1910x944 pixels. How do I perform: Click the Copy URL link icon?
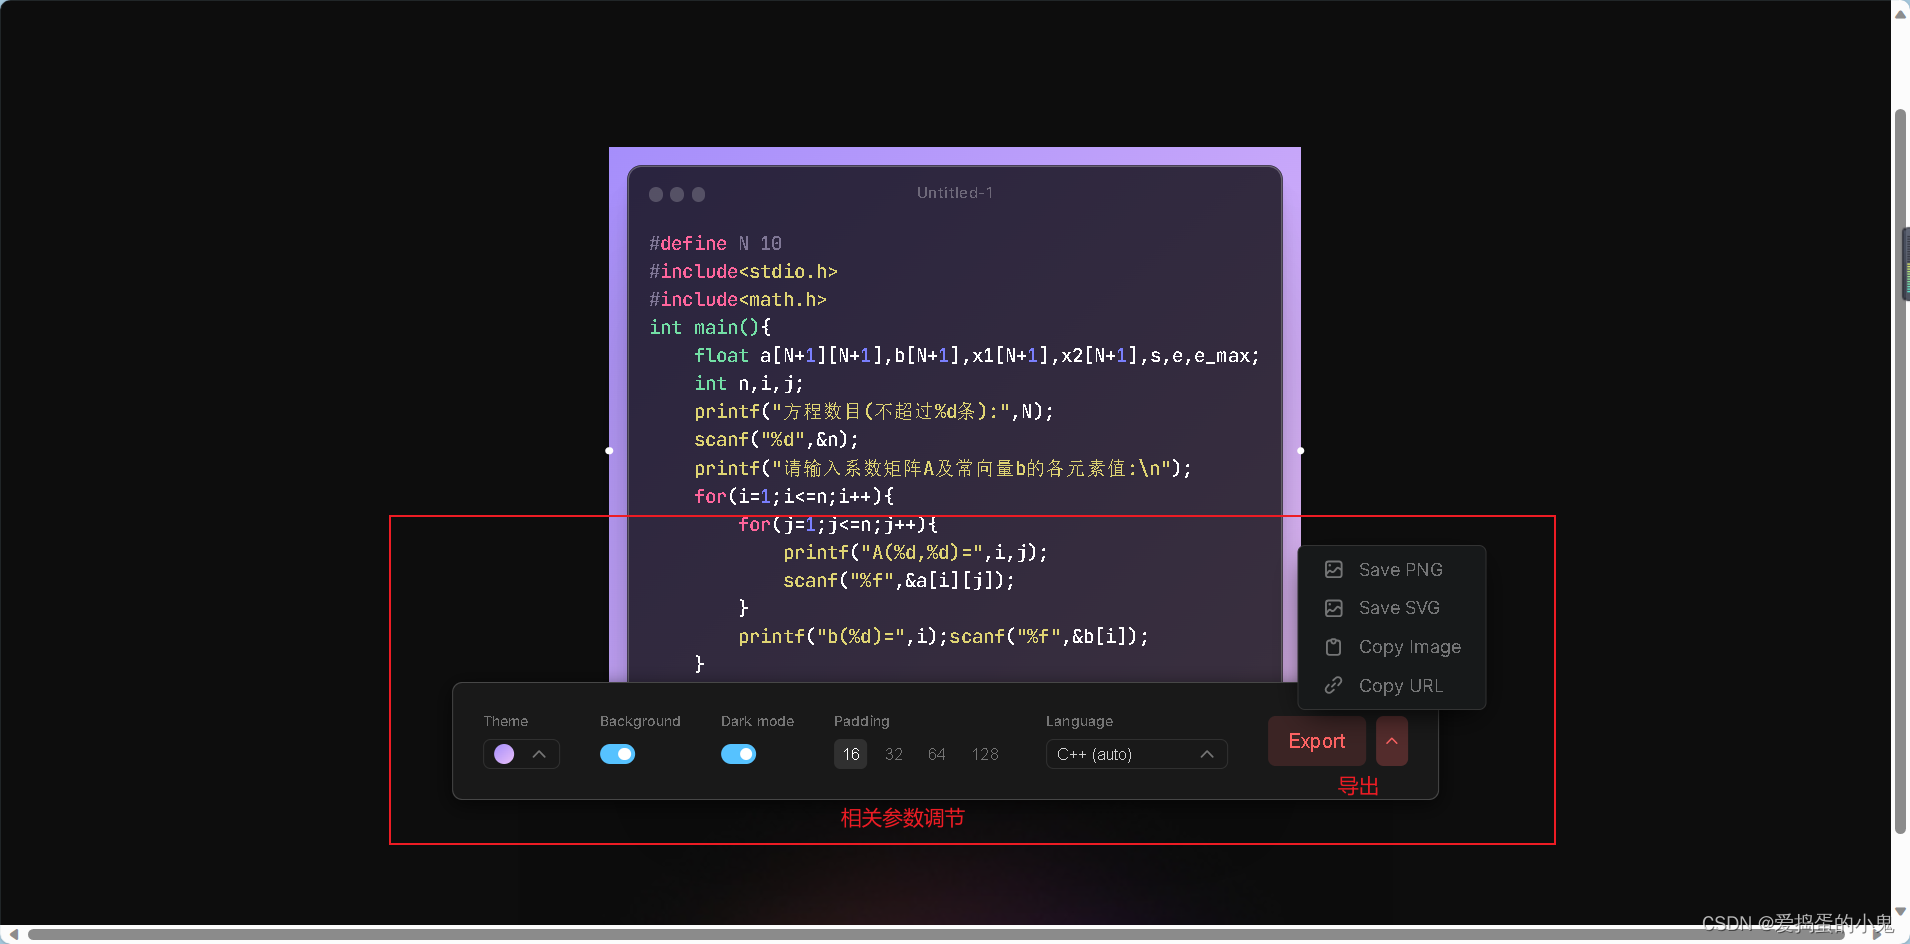click(1333, 686)
